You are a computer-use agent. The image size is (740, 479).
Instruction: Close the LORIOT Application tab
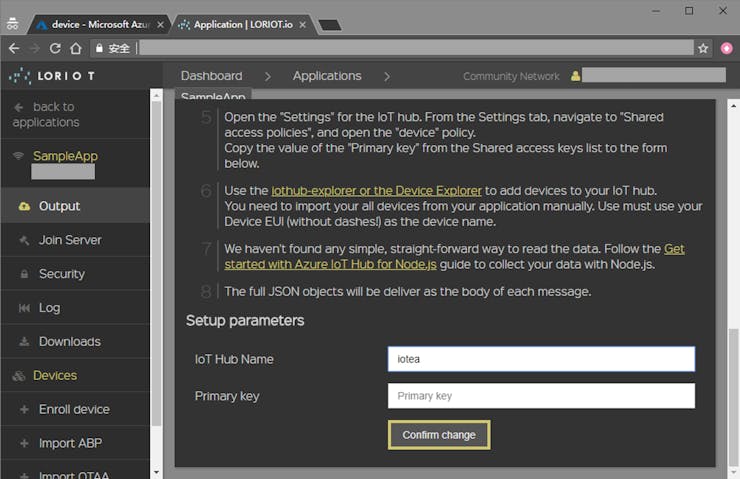(x=303, y=25)
